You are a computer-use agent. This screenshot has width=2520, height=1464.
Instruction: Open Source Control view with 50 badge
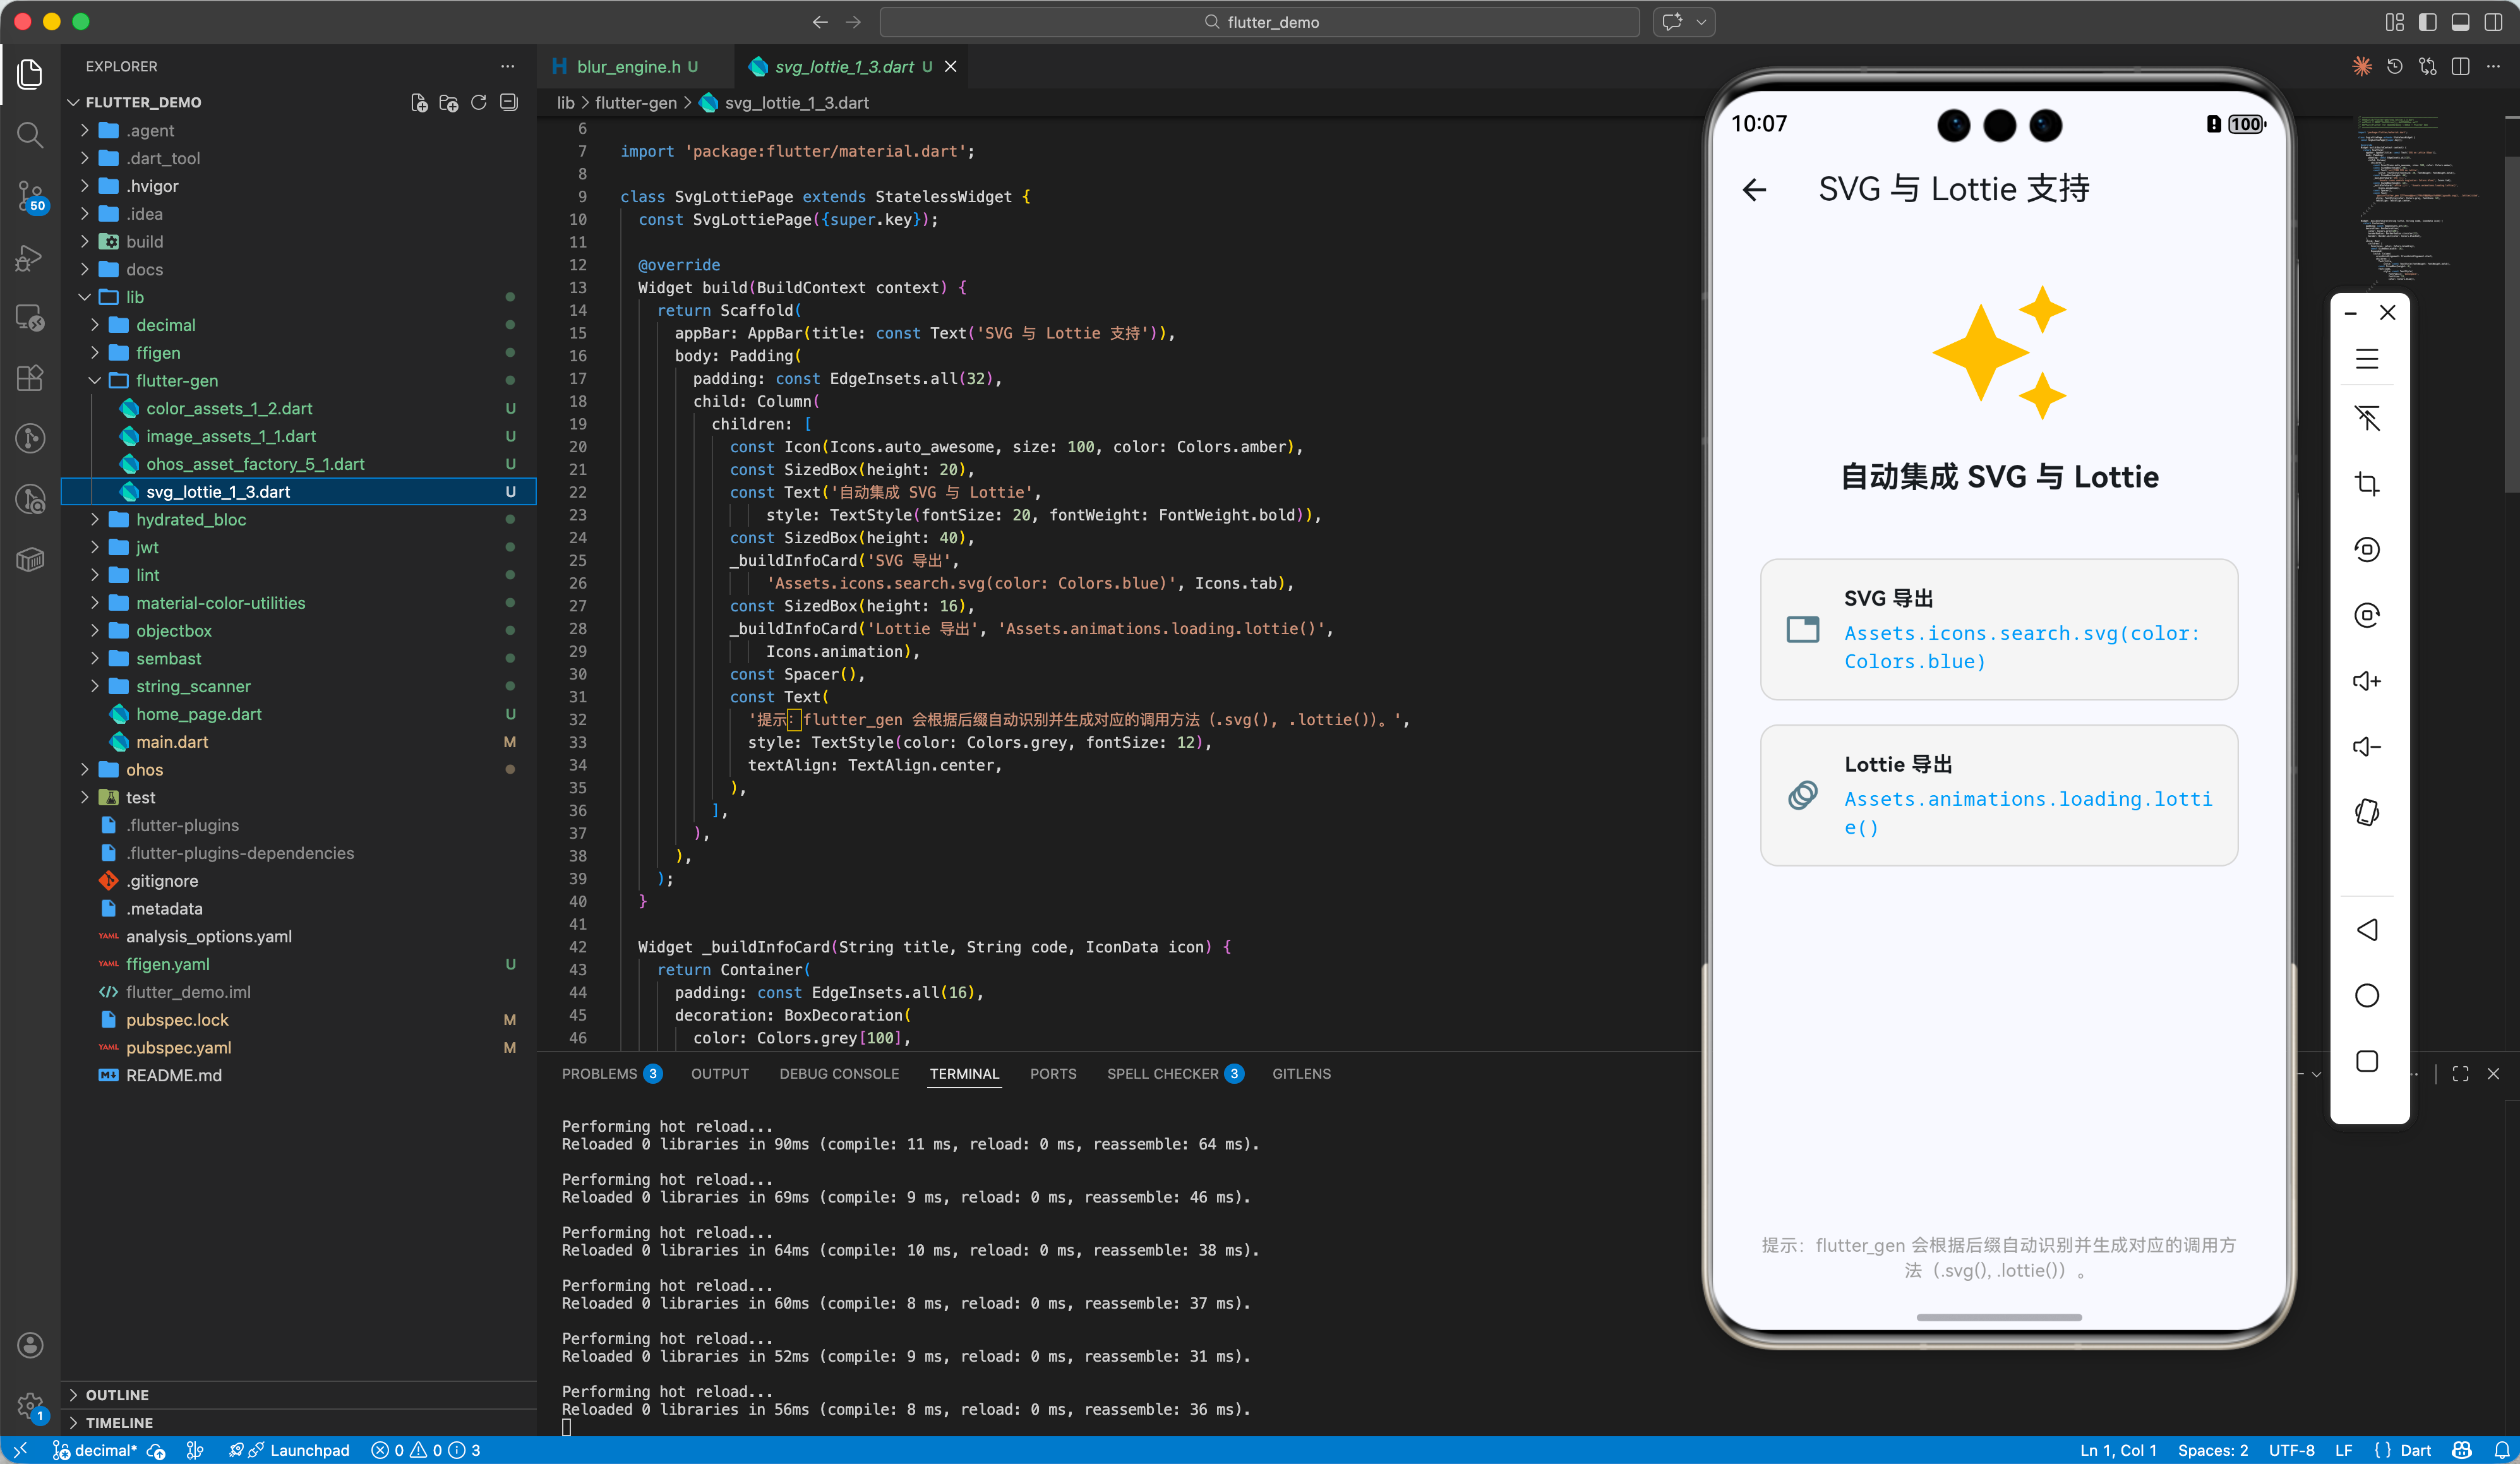tap(30, 196)
